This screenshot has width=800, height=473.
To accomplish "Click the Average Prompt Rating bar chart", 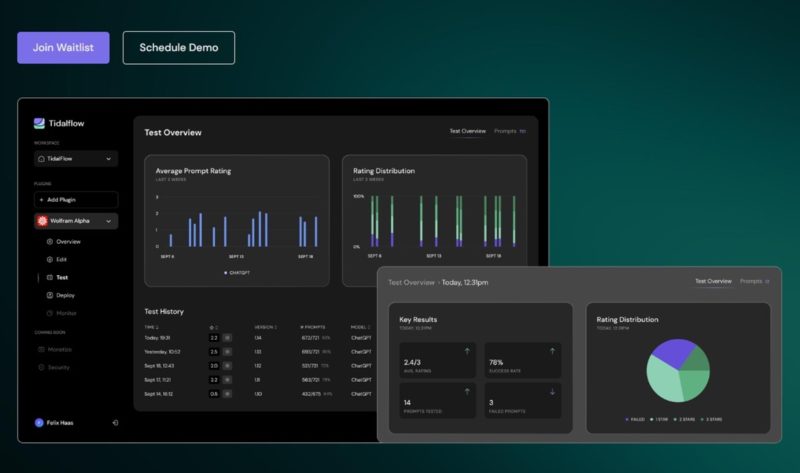I will 237,222.
